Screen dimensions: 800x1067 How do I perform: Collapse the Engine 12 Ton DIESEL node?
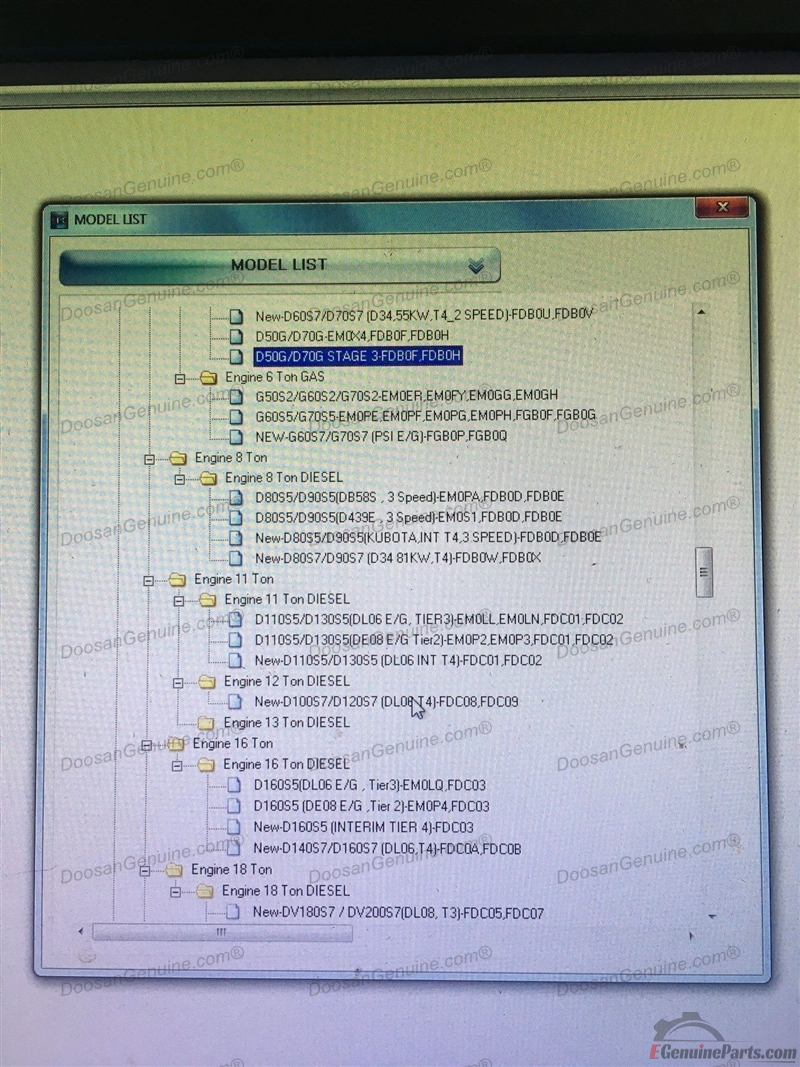(180, 682)
